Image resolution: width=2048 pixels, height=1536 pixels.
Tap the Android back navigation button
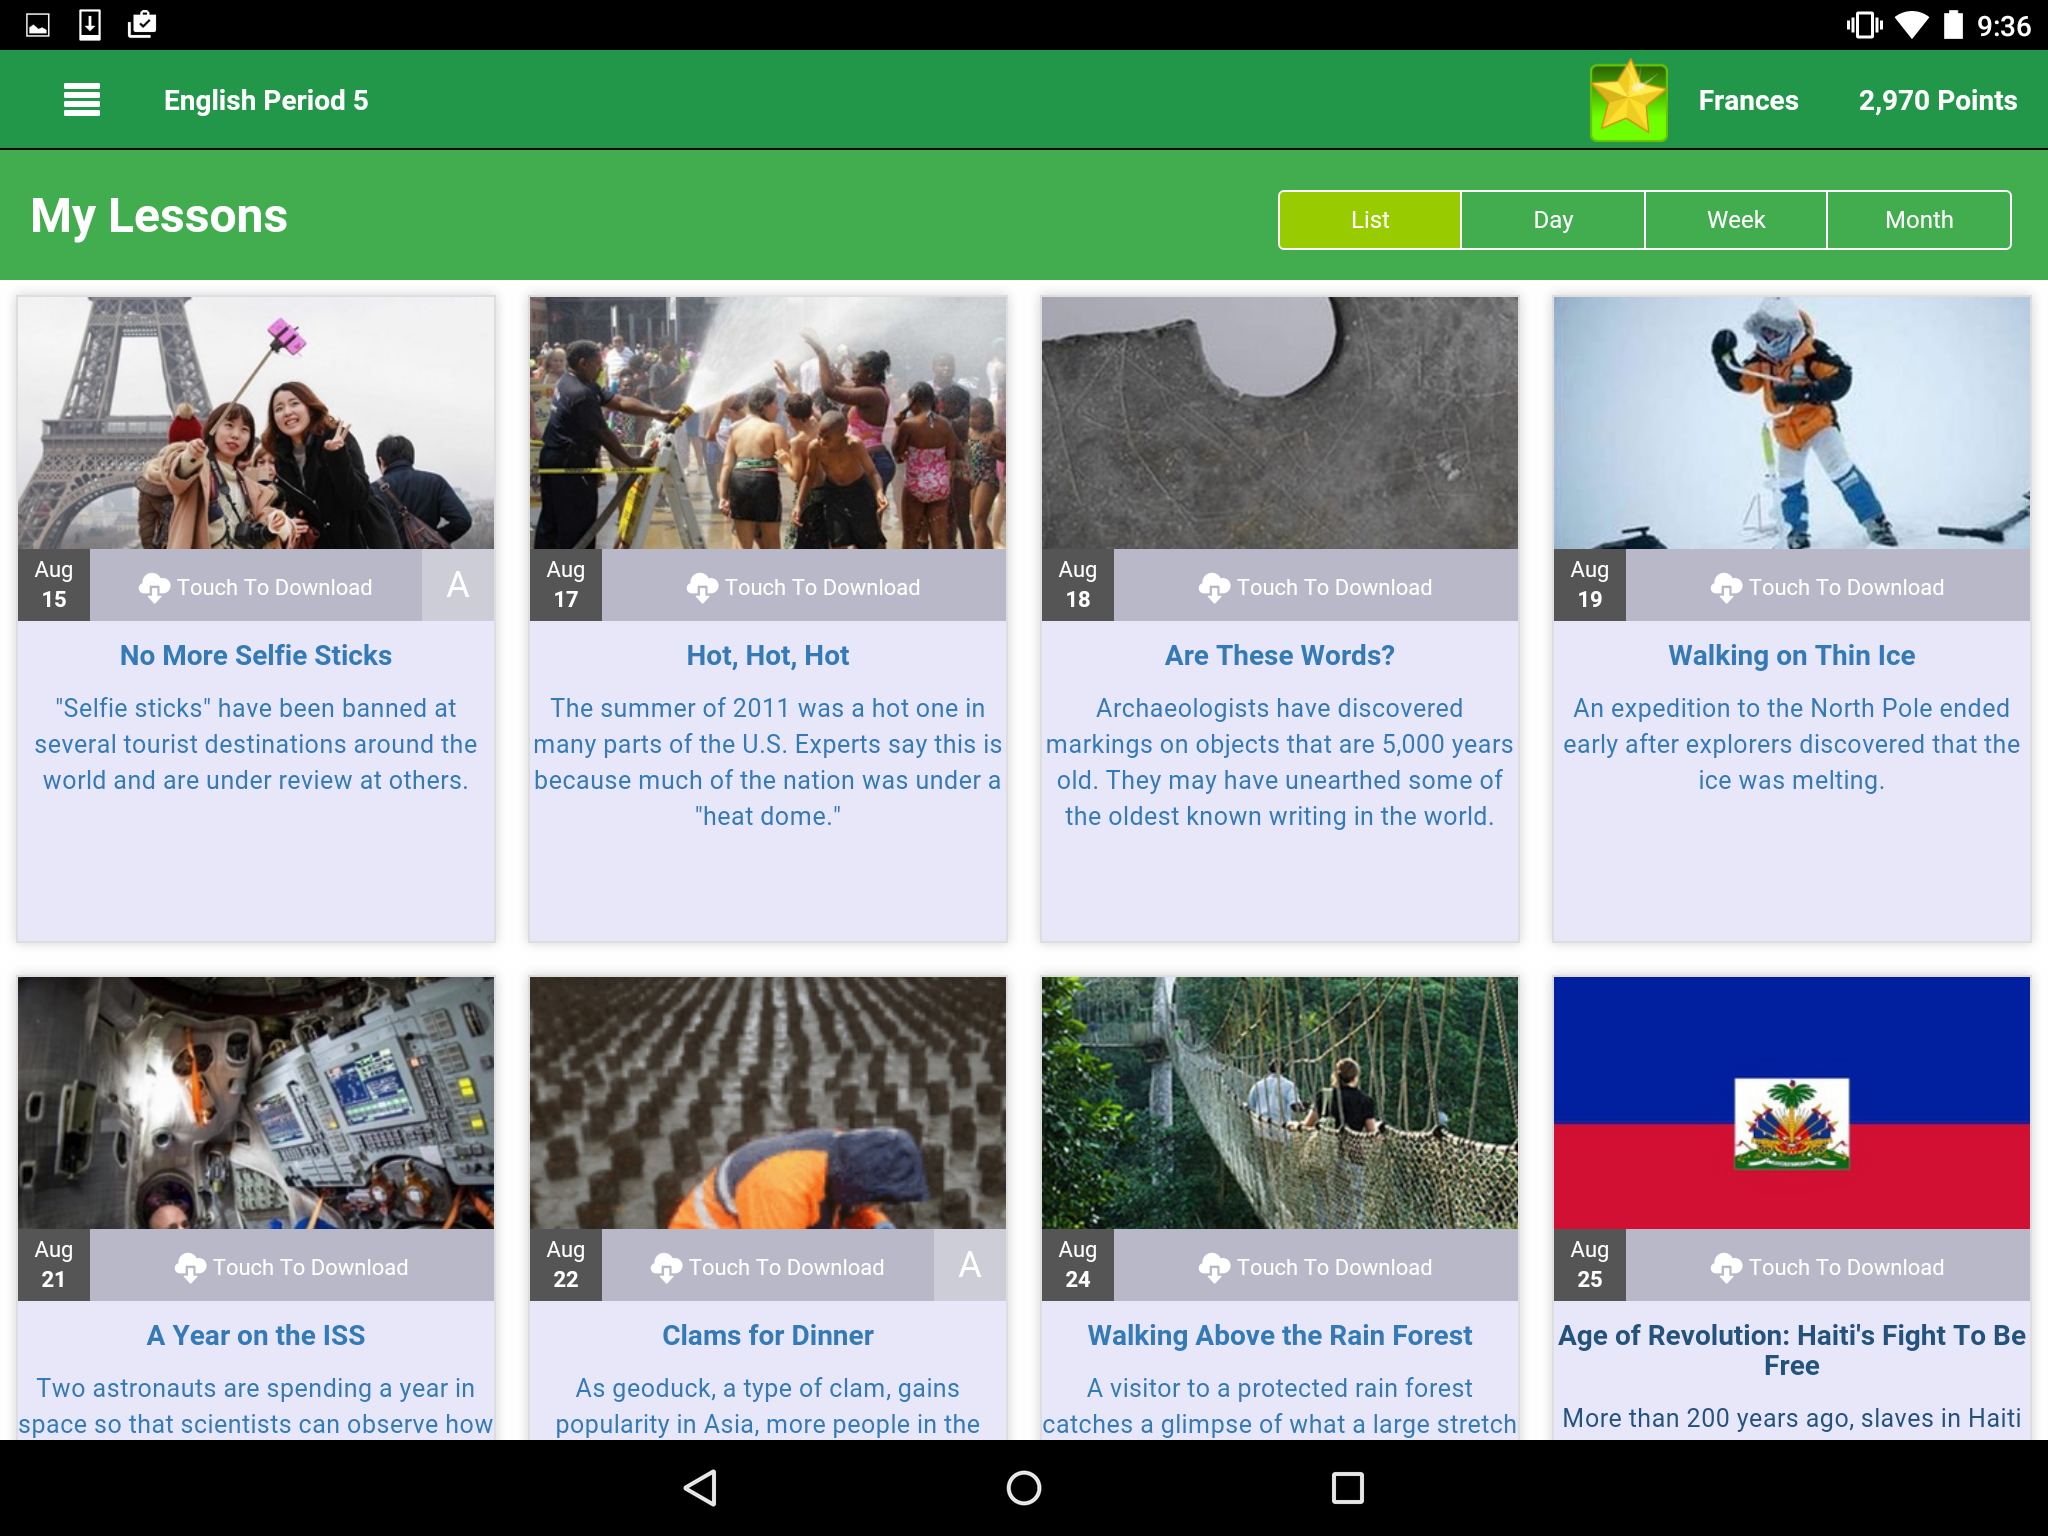point(700,1488)
